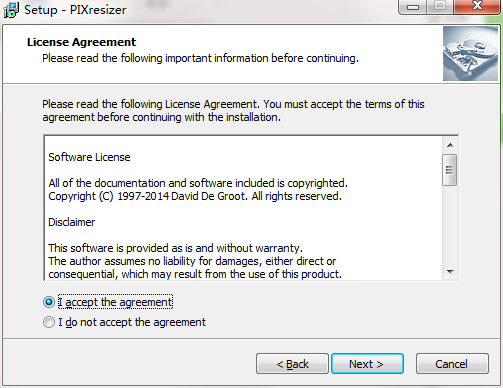The width and height of the screenshot is (503, 388).
Task: Continue installation with the Next button
Action: coord(367,364)
